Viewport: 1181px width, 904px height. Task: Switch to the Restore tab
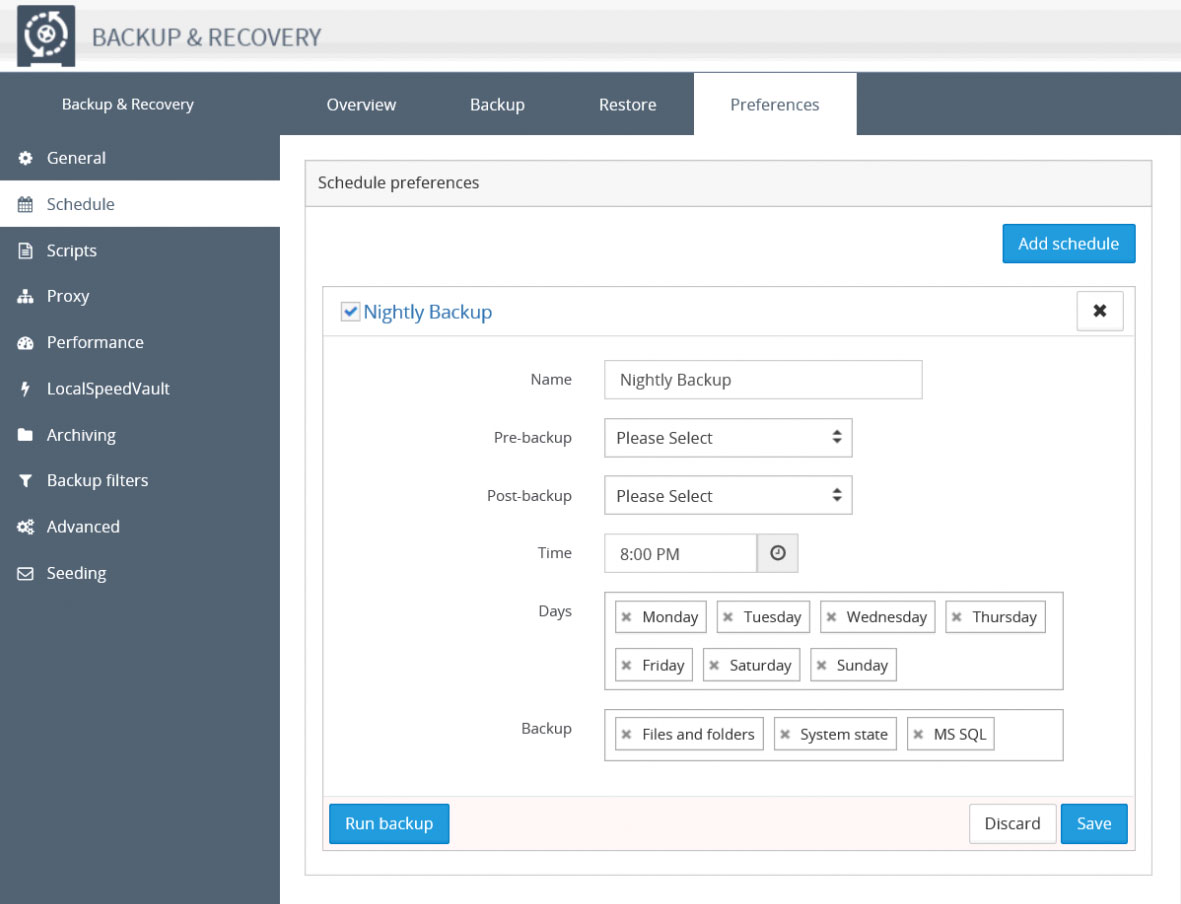[627, 104]
